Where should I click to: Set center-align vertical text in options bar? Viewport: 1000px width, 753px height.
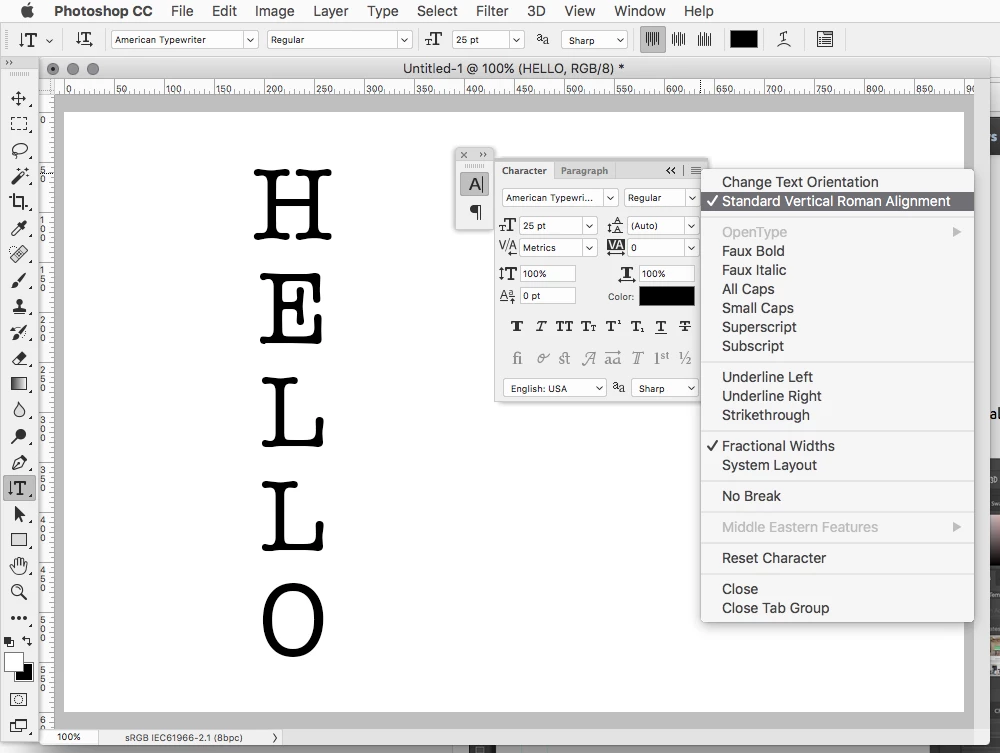click(679, 40)
